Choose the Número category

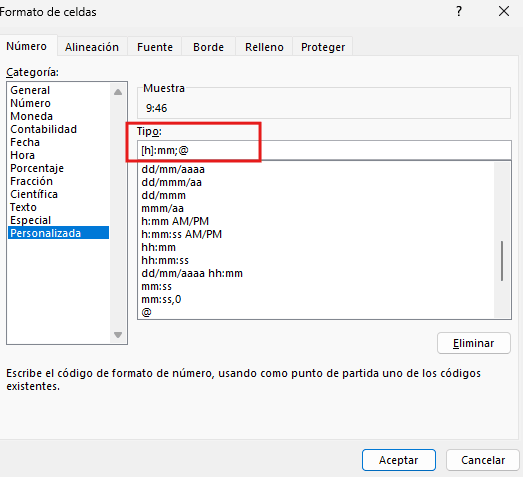(x=59, y=103)
